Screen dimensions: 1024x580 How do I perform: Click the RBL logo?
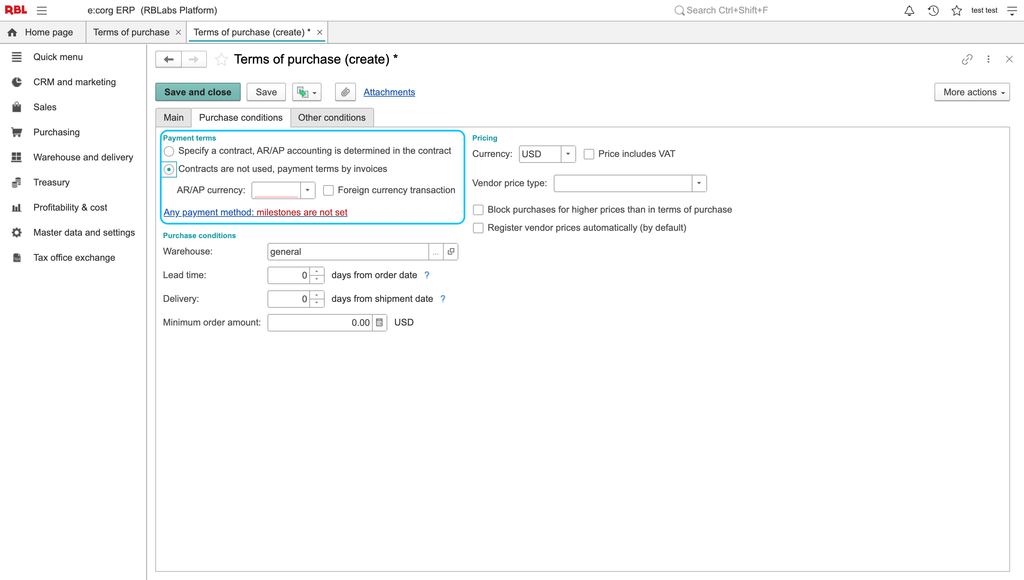tap(16, 10)
